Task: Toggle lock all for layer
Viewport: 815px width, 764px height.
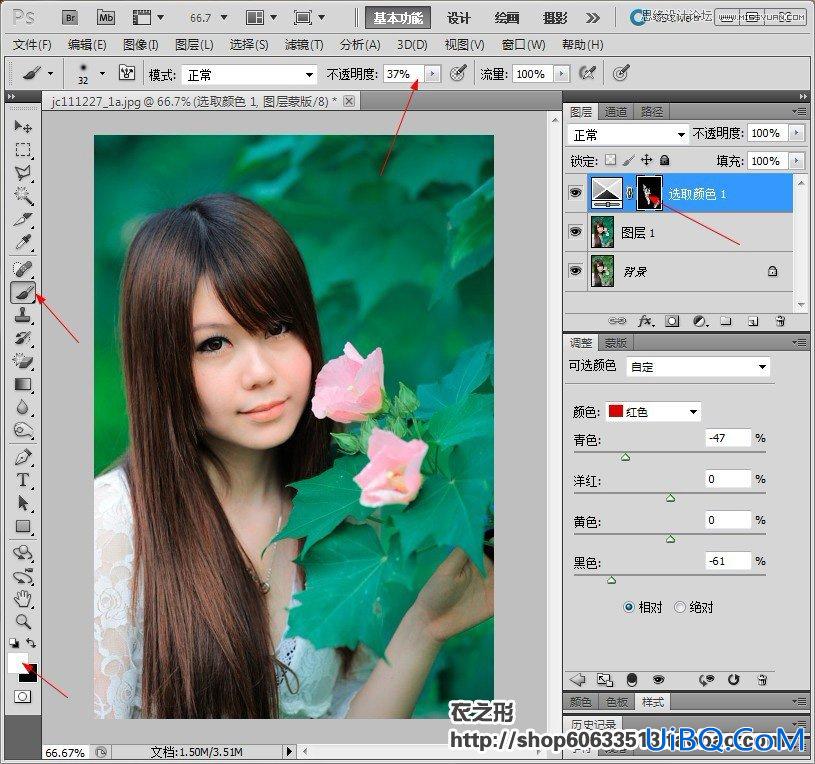Action: (664, 160)
